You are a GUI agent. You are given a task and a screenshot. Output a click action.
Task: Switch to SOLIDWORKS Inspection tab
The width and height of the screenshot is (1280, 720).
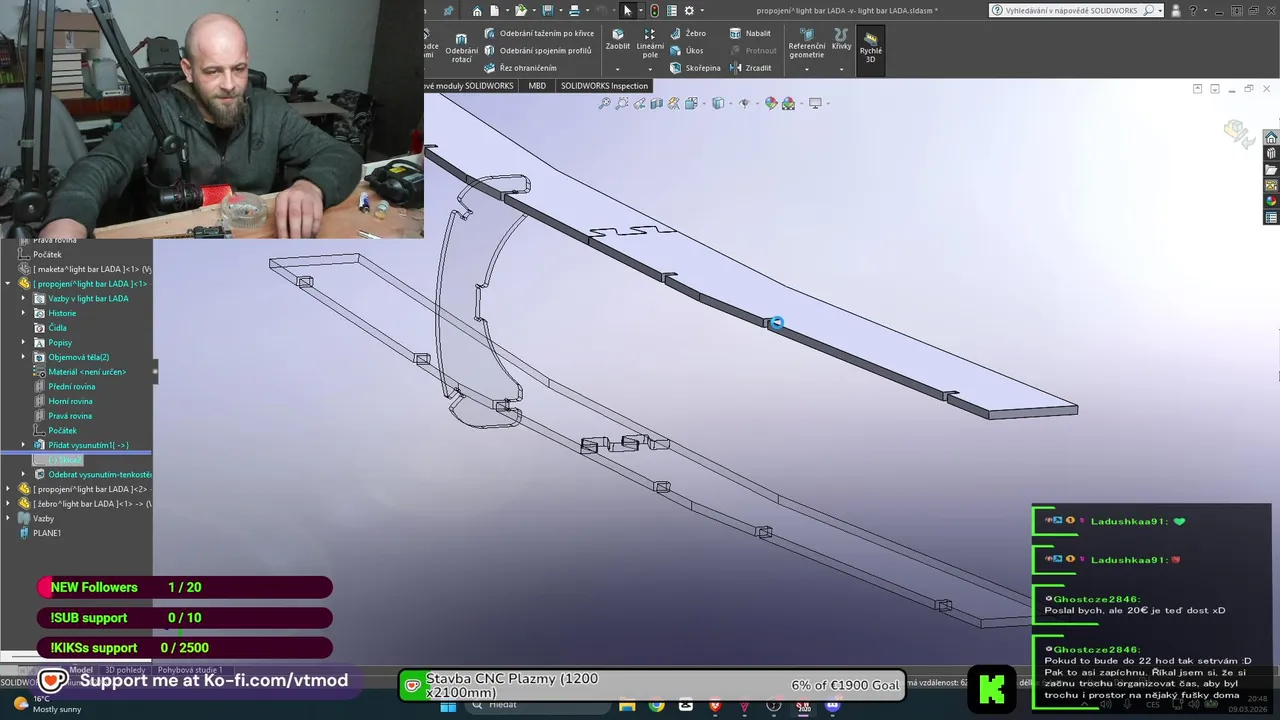604,86
